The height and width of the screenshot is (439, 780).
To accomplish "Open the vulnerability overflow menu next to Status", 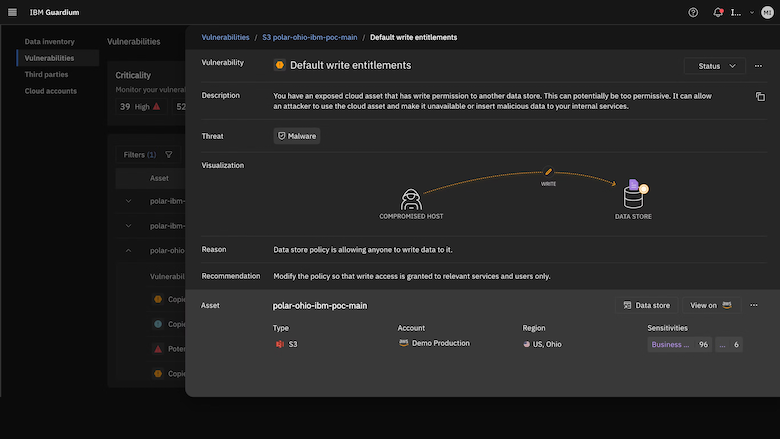I will (758, 66).
